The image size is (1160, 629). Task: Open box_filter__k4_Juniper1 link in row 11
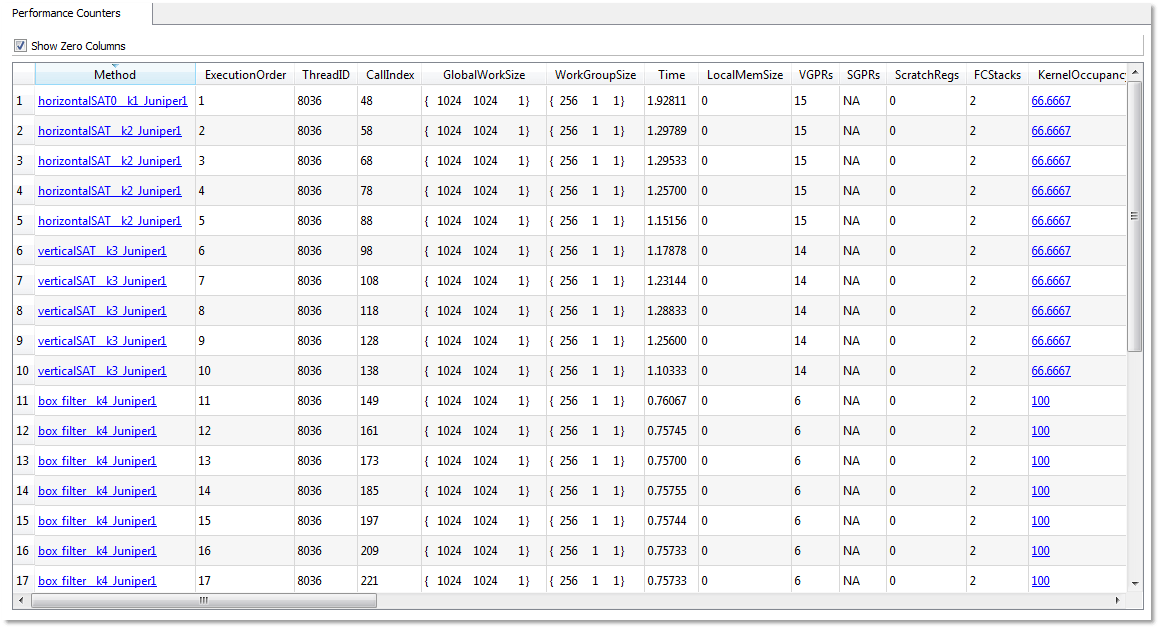(97, 401)
